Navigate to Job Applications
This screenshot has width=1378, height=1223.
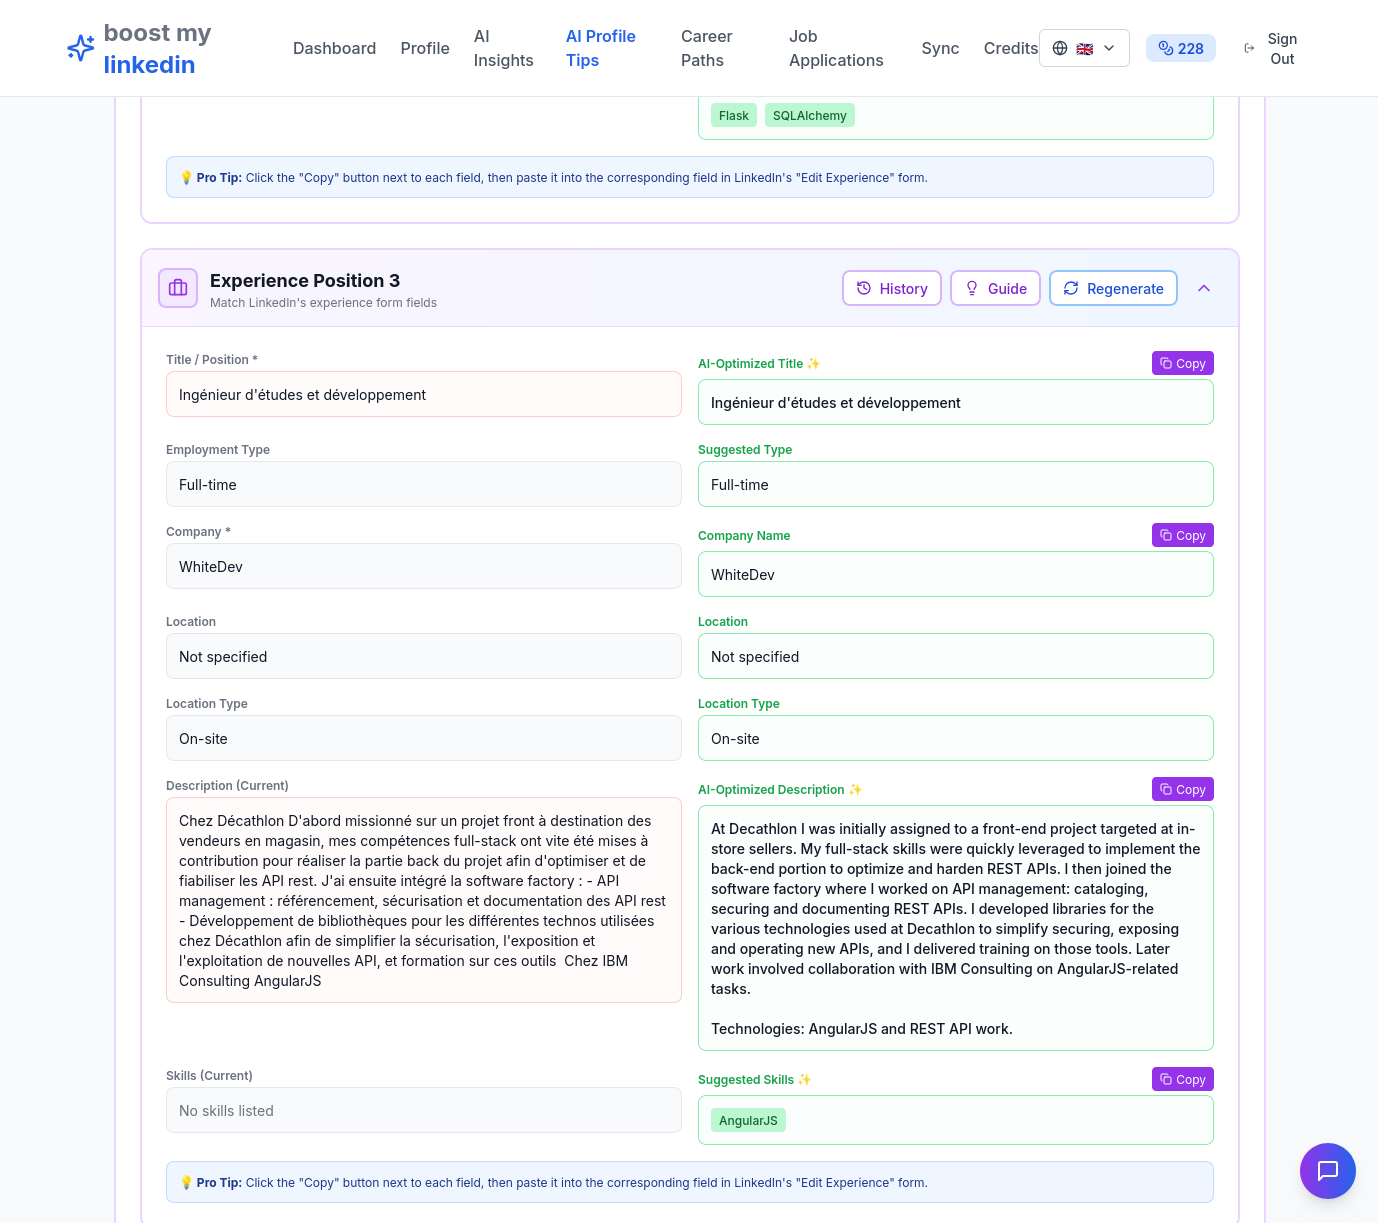click(x=836, y=48)
